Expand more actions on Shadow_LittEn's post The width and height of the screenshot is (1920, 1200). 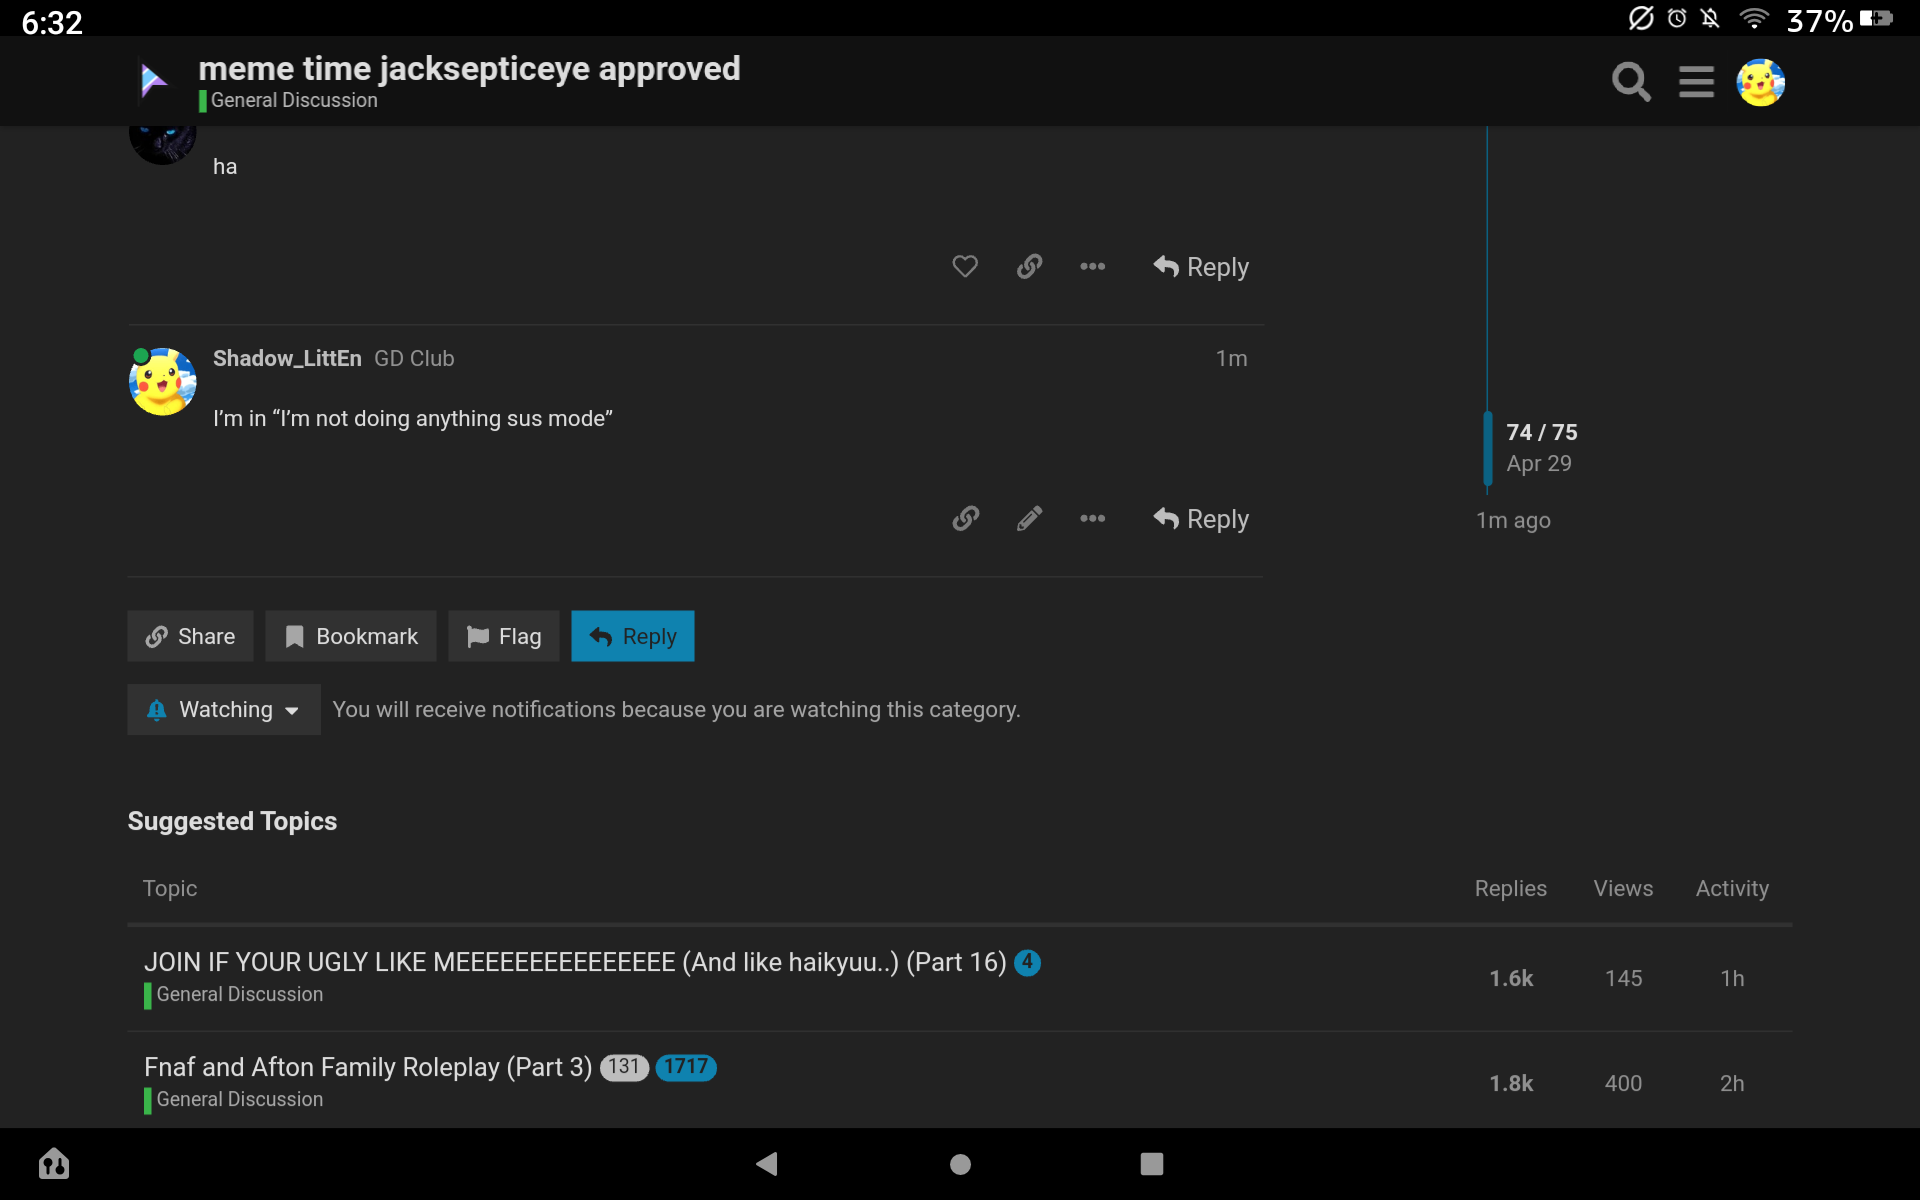1092,519
